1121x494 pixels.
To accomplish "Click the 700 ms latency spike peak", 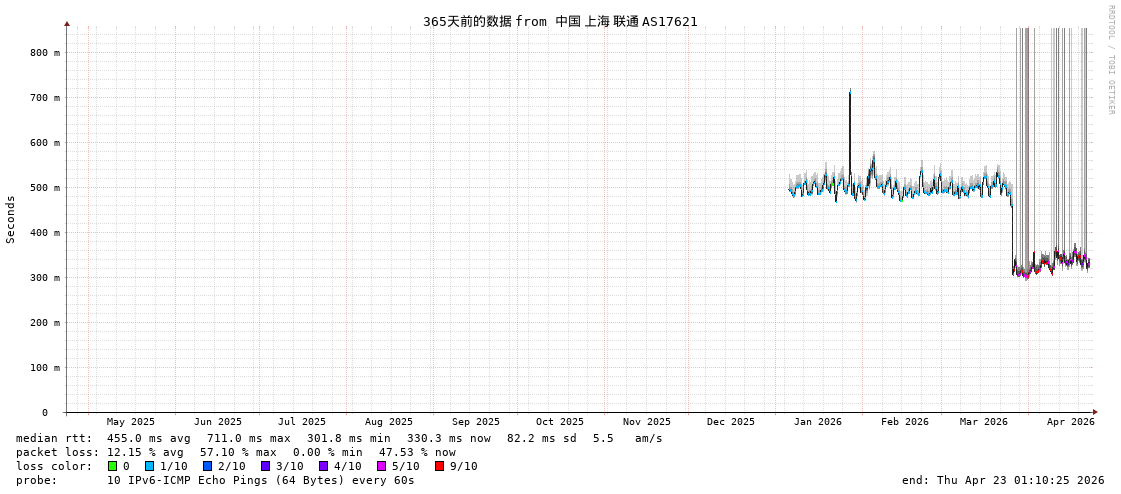I will [850, 91].
